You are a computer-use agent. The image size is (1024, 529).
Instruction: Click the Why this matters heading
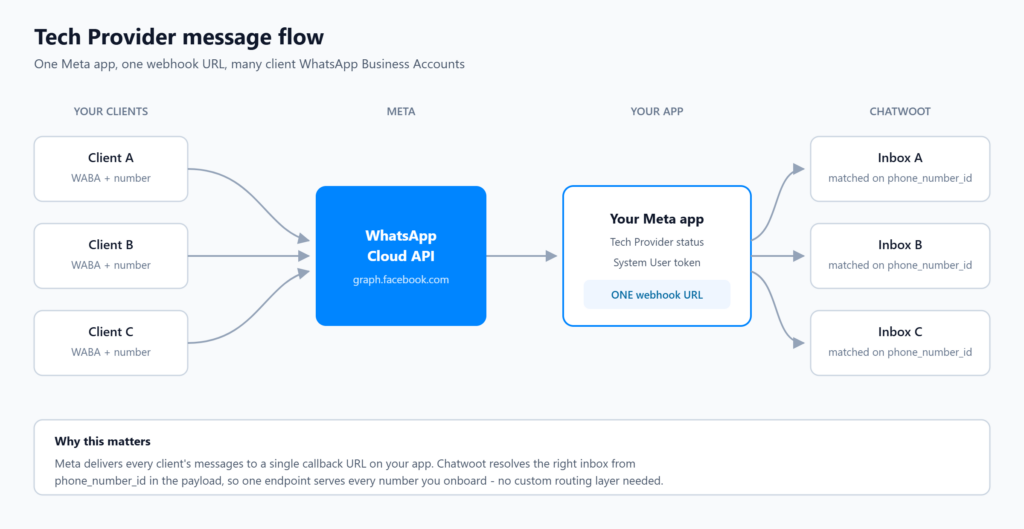point(103,441)
